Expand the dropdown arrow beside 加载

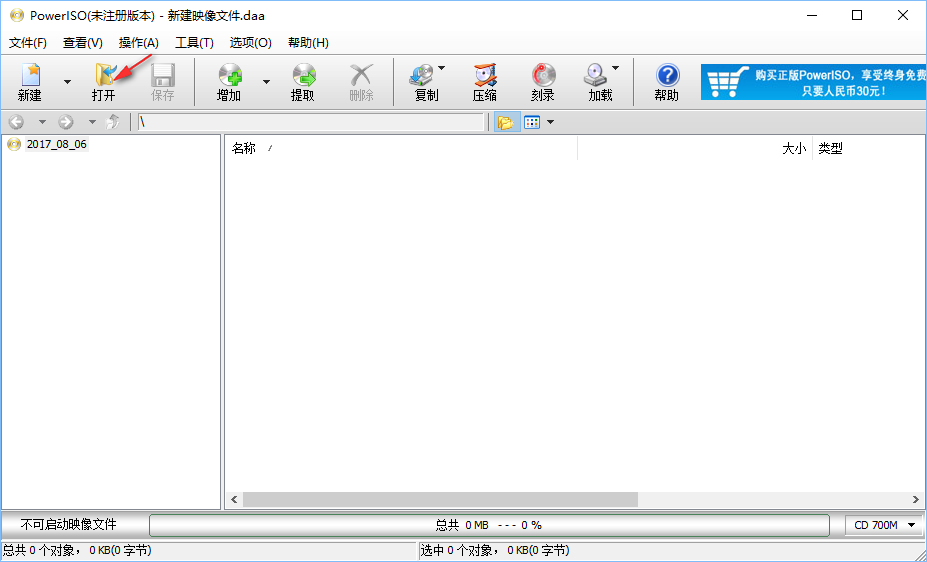coord(615,69)
